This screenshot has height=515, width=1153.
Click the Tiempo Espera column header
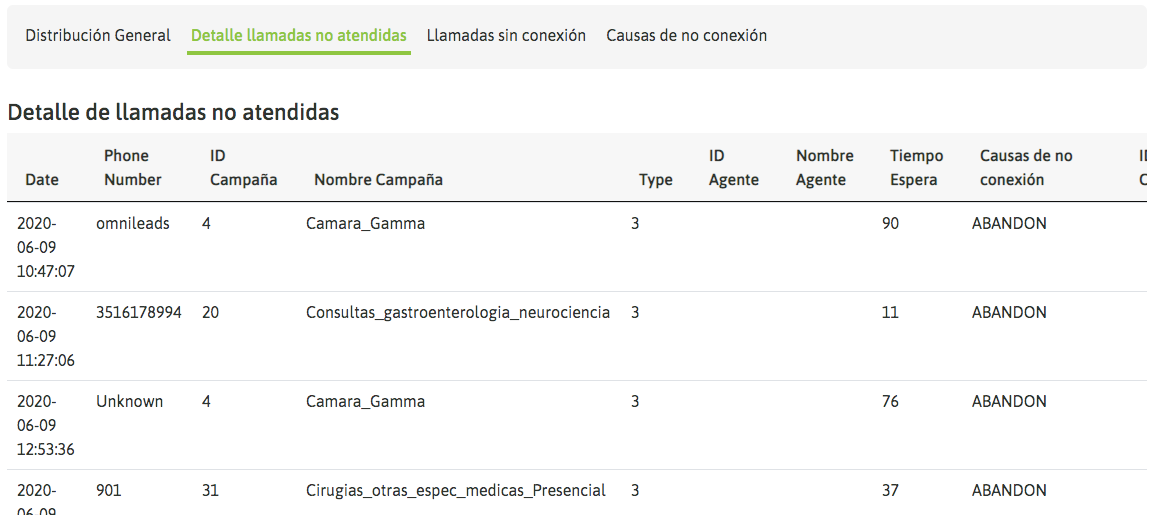point(916,168)
